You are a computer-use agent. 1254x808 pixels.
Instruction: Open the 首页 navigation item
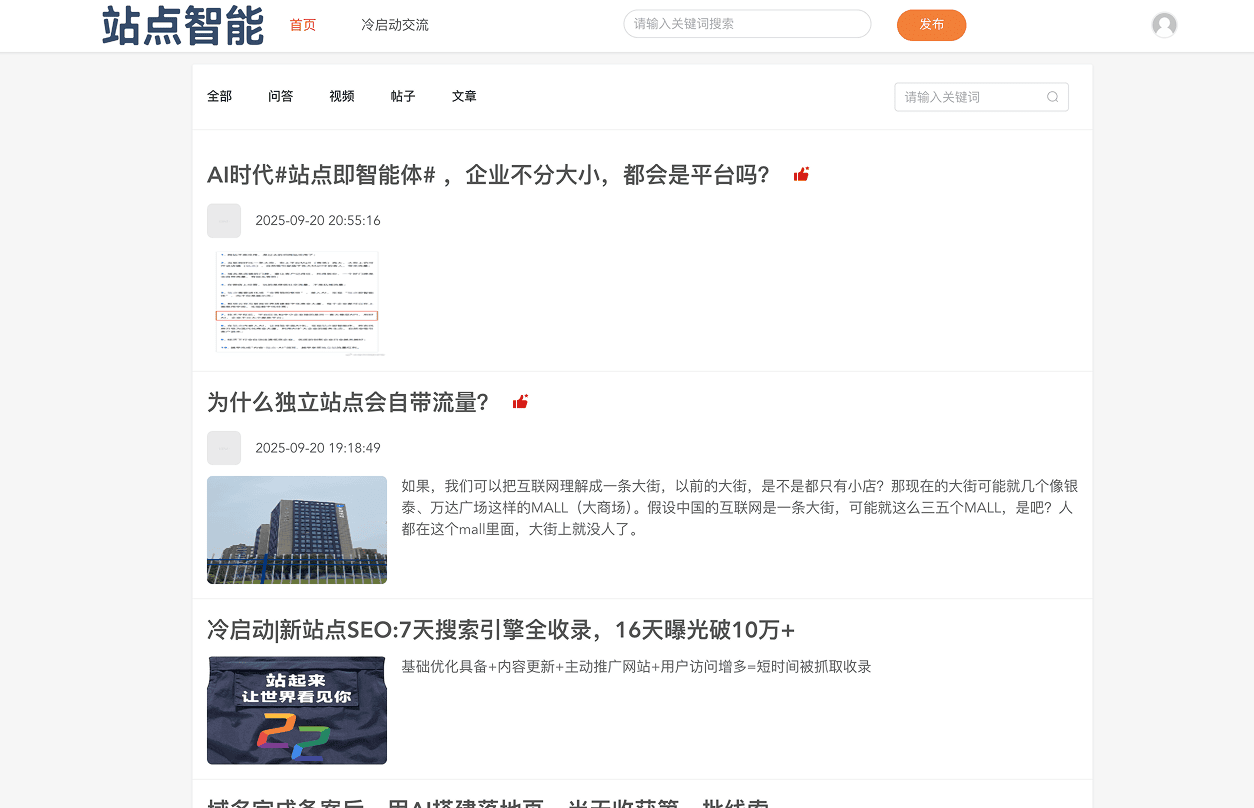pyautogui.click(x=303, y=25)
